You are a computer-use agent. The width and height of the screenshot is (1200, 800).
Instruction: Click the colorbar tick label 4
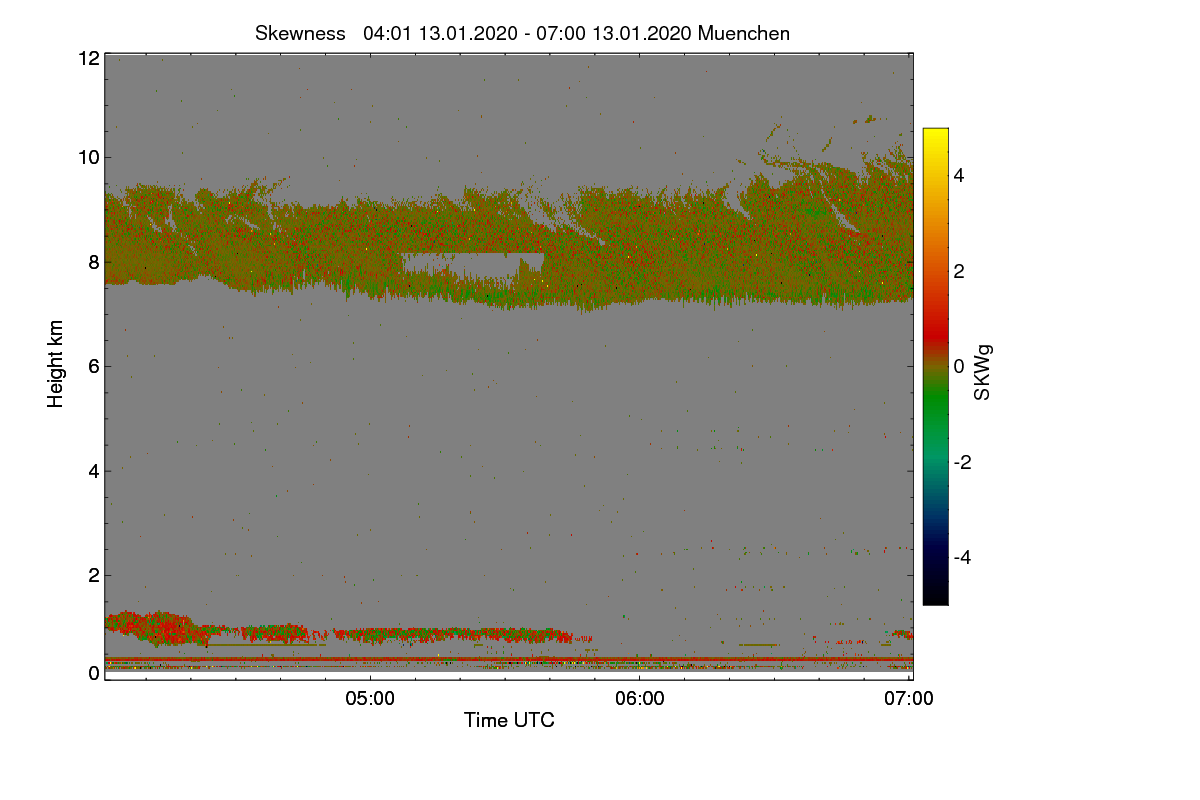(x=961, y=176)
